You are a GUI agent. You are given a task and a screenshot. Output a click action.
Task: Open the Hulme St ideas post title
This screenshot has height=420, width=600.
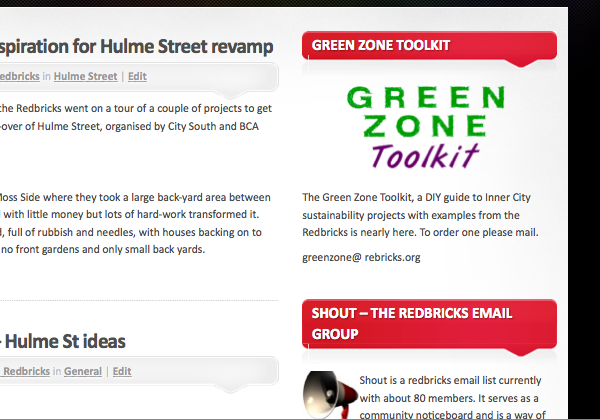(x=62, y=341)
